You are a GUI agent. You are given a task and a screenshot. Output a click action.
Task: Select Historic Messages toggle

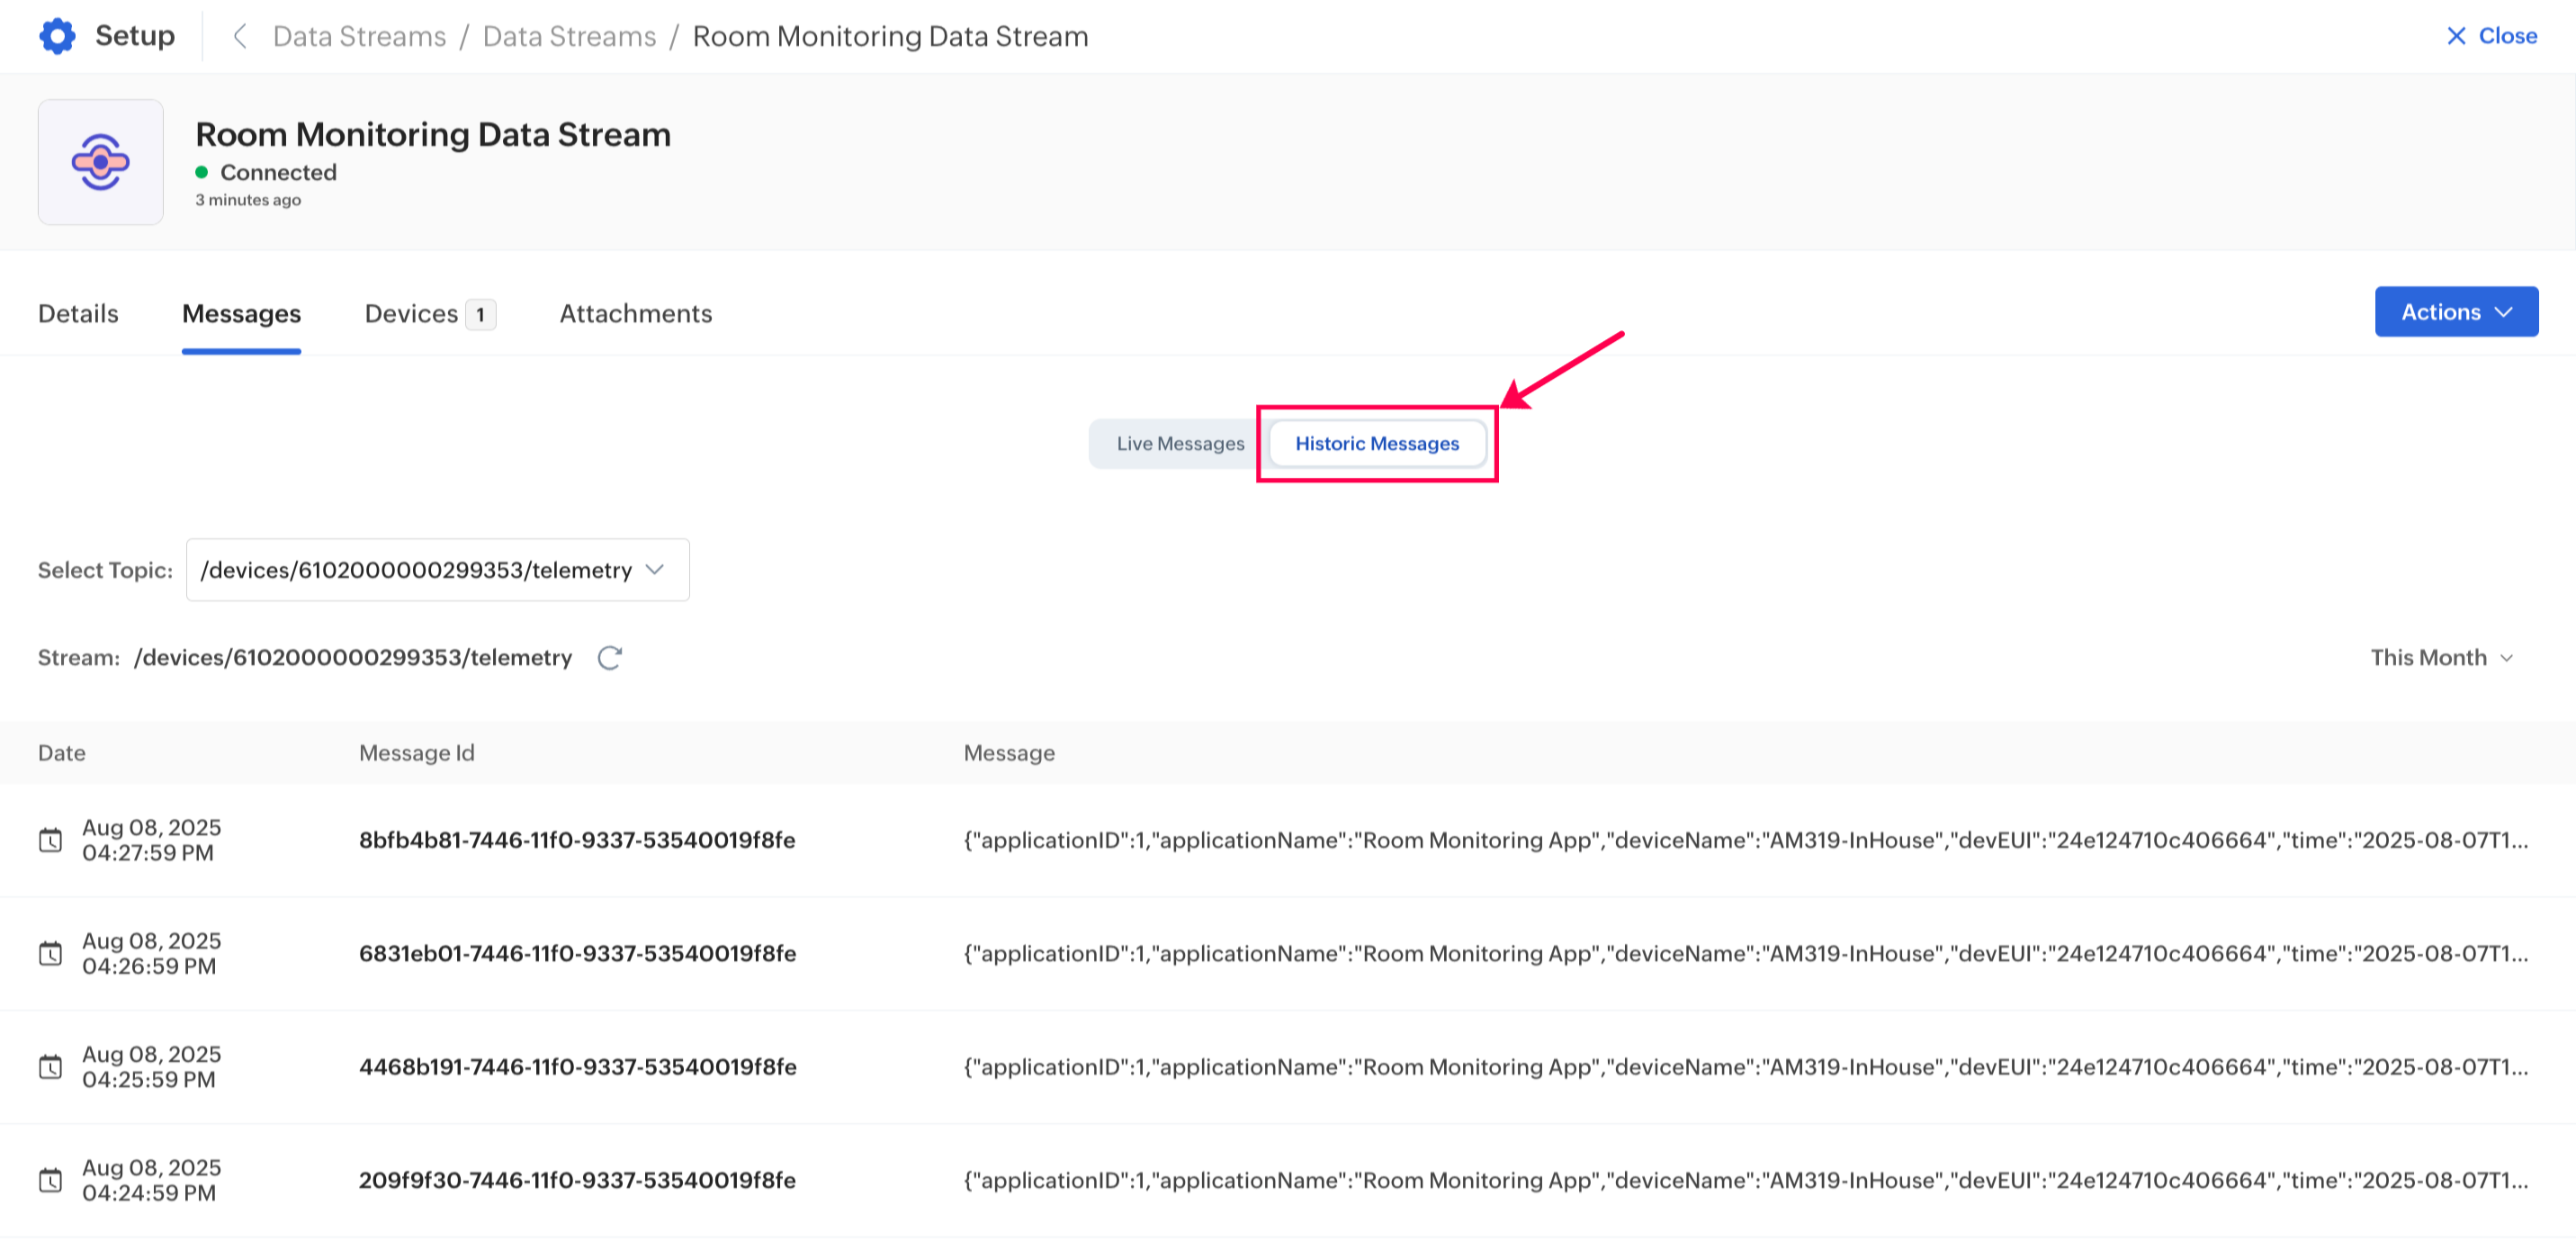(1376, 443)
